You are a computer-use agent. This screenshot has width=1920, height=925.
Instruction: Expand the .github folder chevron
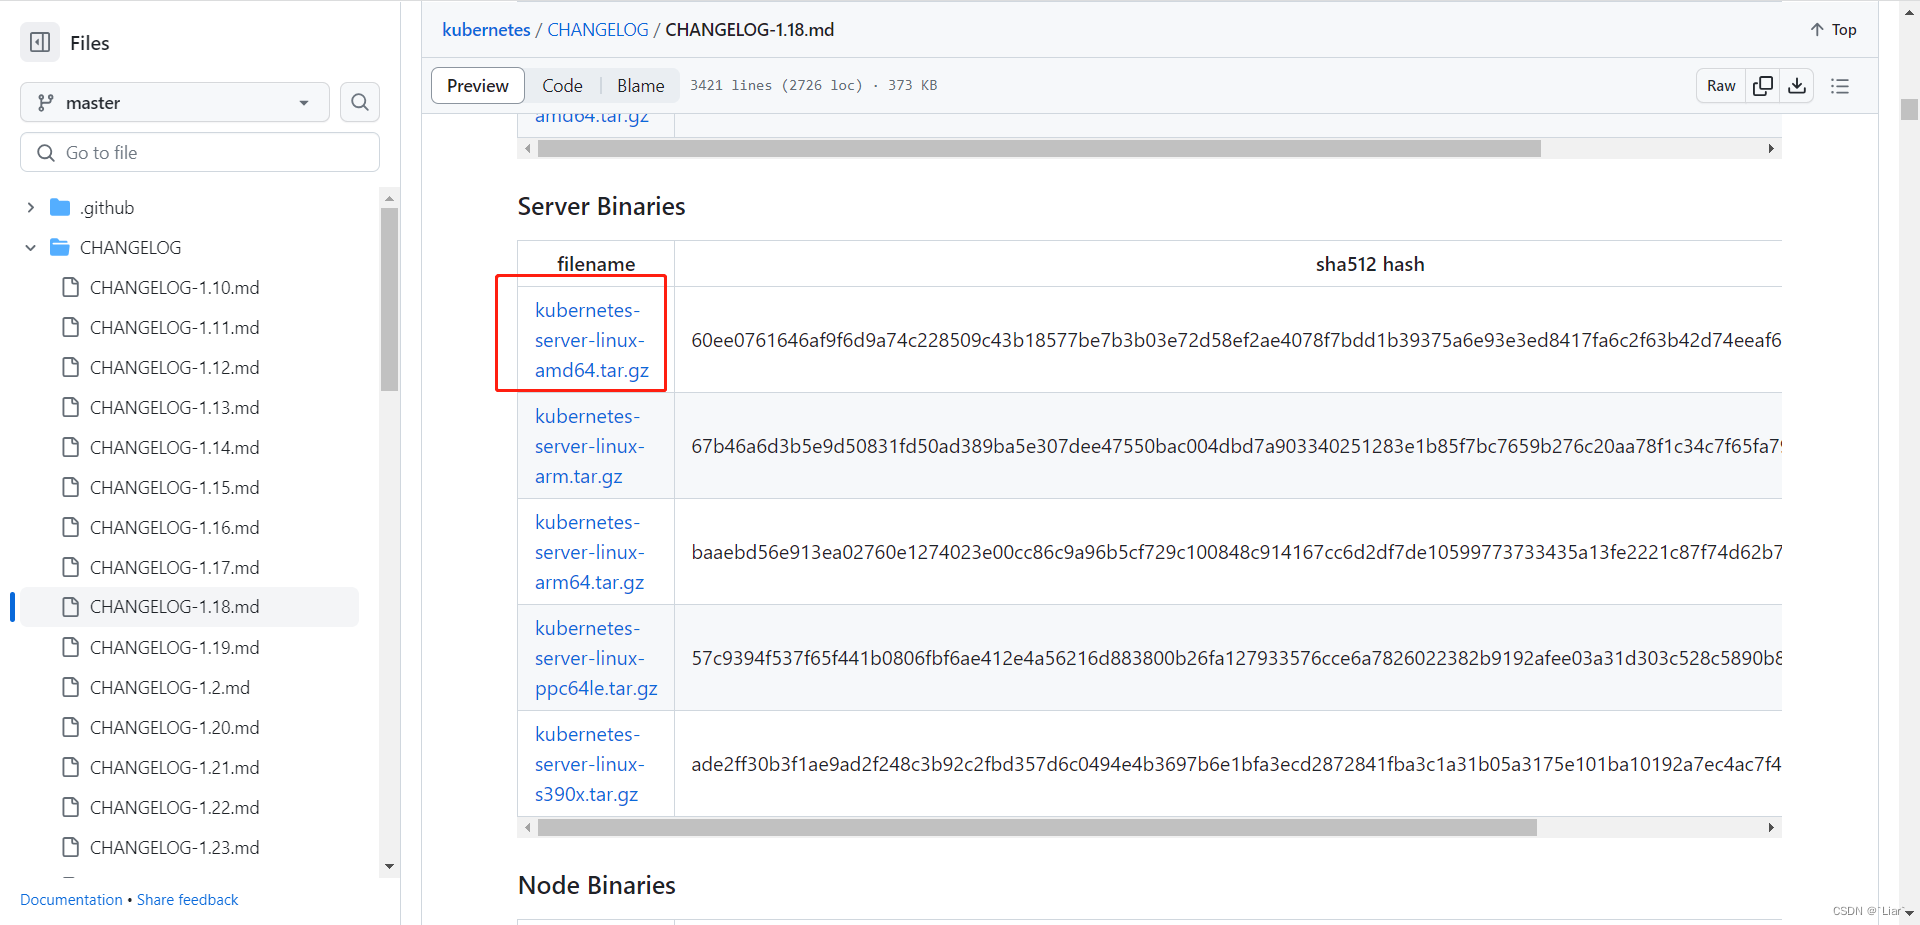(31, 208)
